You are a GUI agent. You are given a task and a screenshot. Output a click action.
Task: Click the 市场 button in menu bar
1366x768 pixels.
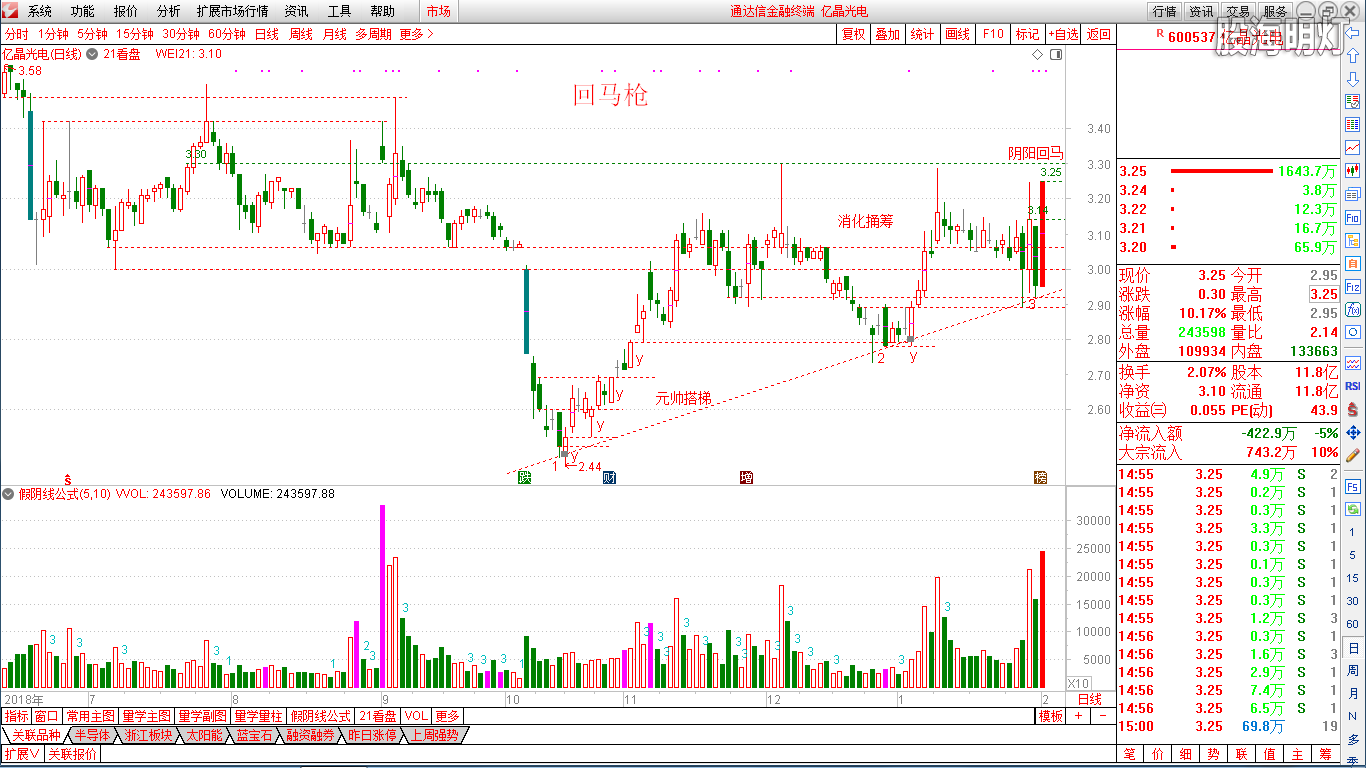(438, 11)
